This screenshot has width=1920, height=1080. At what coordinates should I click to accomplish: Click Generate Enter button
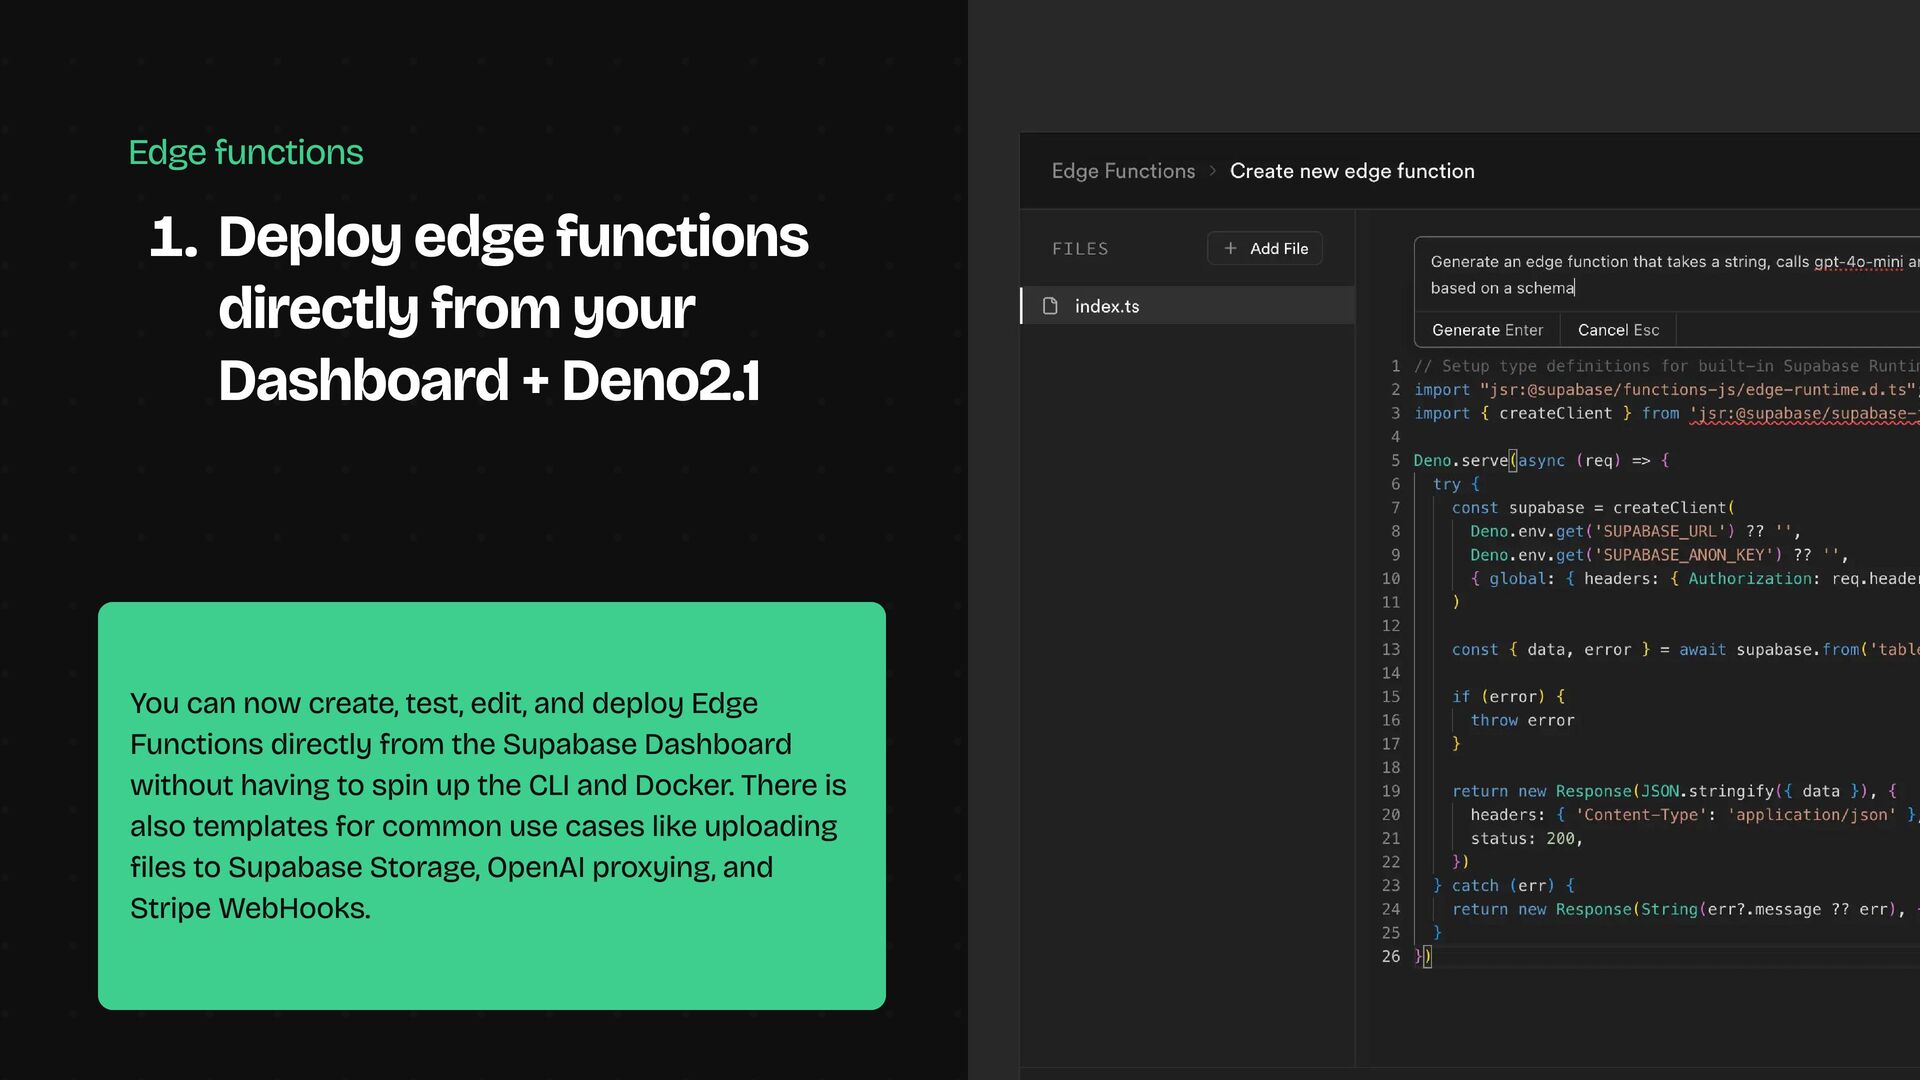pyautogui.click(x=1486, y=330)
